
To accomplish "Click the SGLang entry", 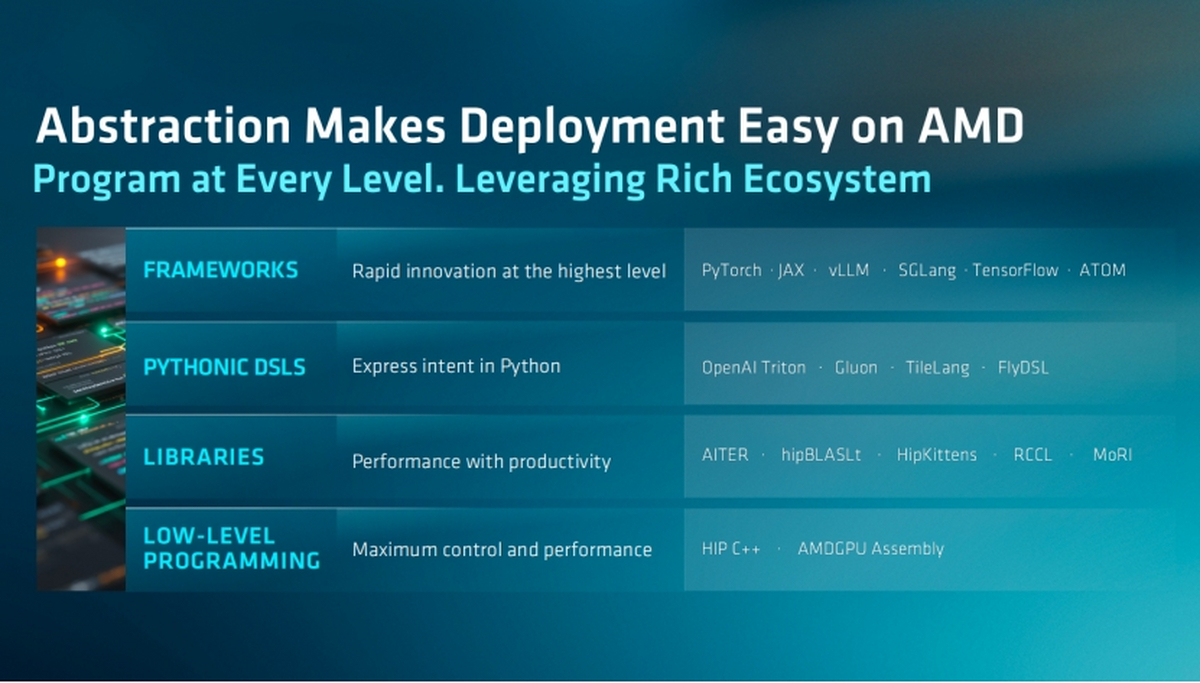I will 927,270.
